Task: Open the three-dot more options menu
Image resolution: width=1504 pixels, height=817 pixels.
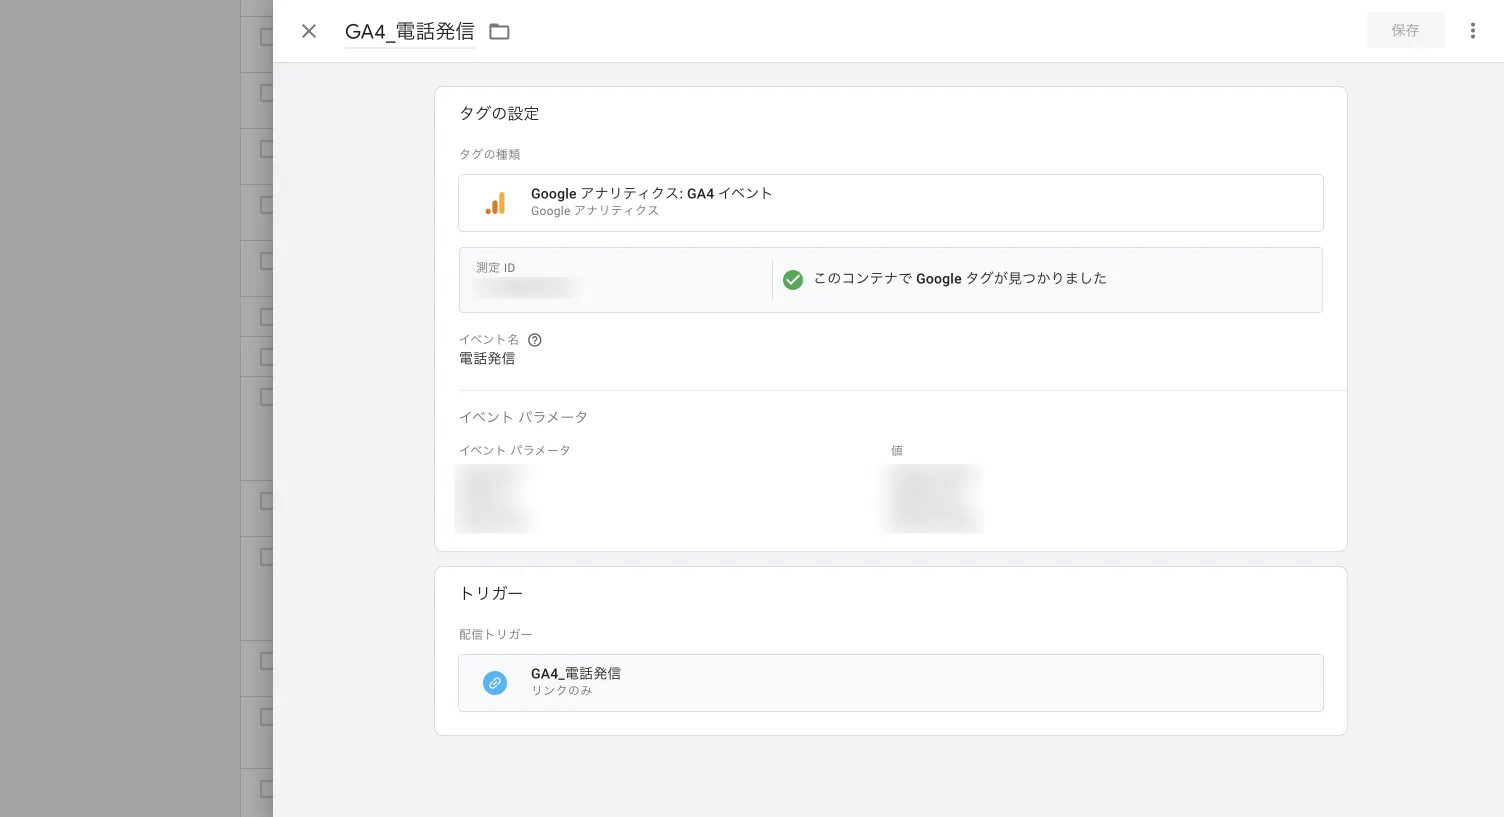Action: click(1472, 31)
